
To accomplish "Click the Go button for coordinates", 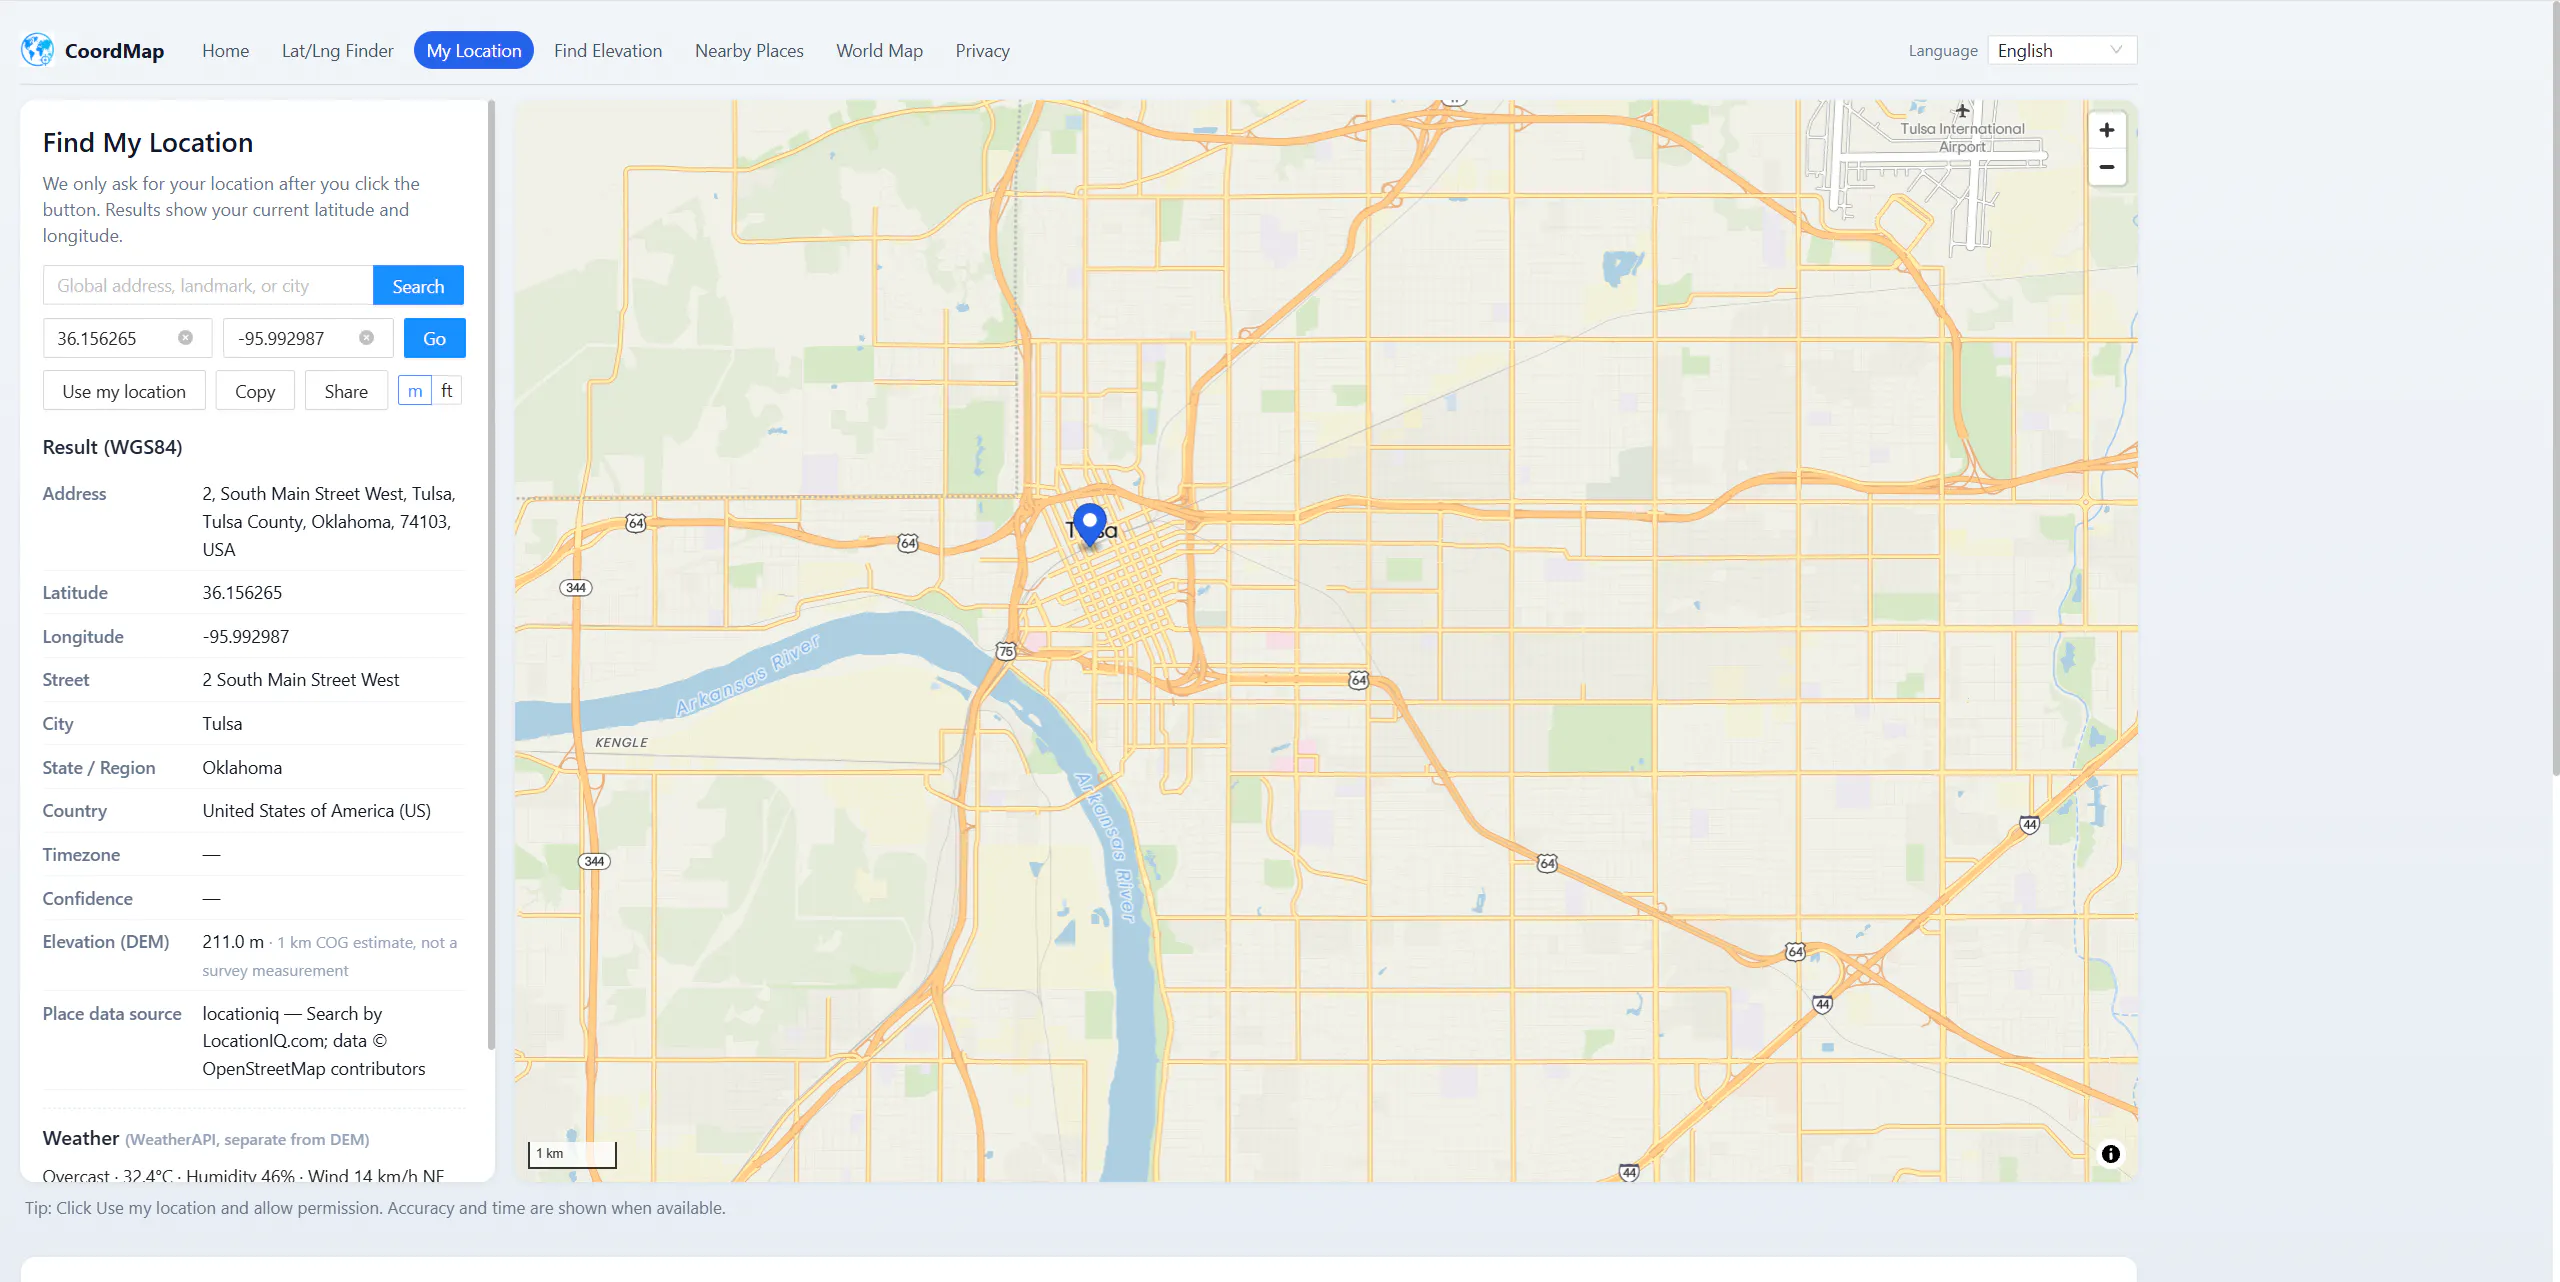I will [434, 338].
